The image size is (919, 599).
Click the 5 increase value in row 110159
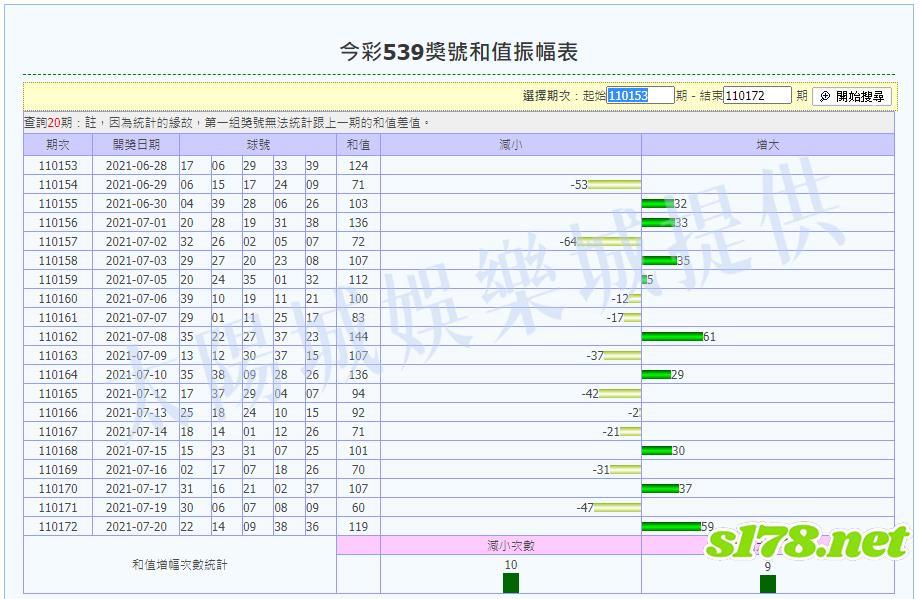pyautogui.click(x=650, y=280)
